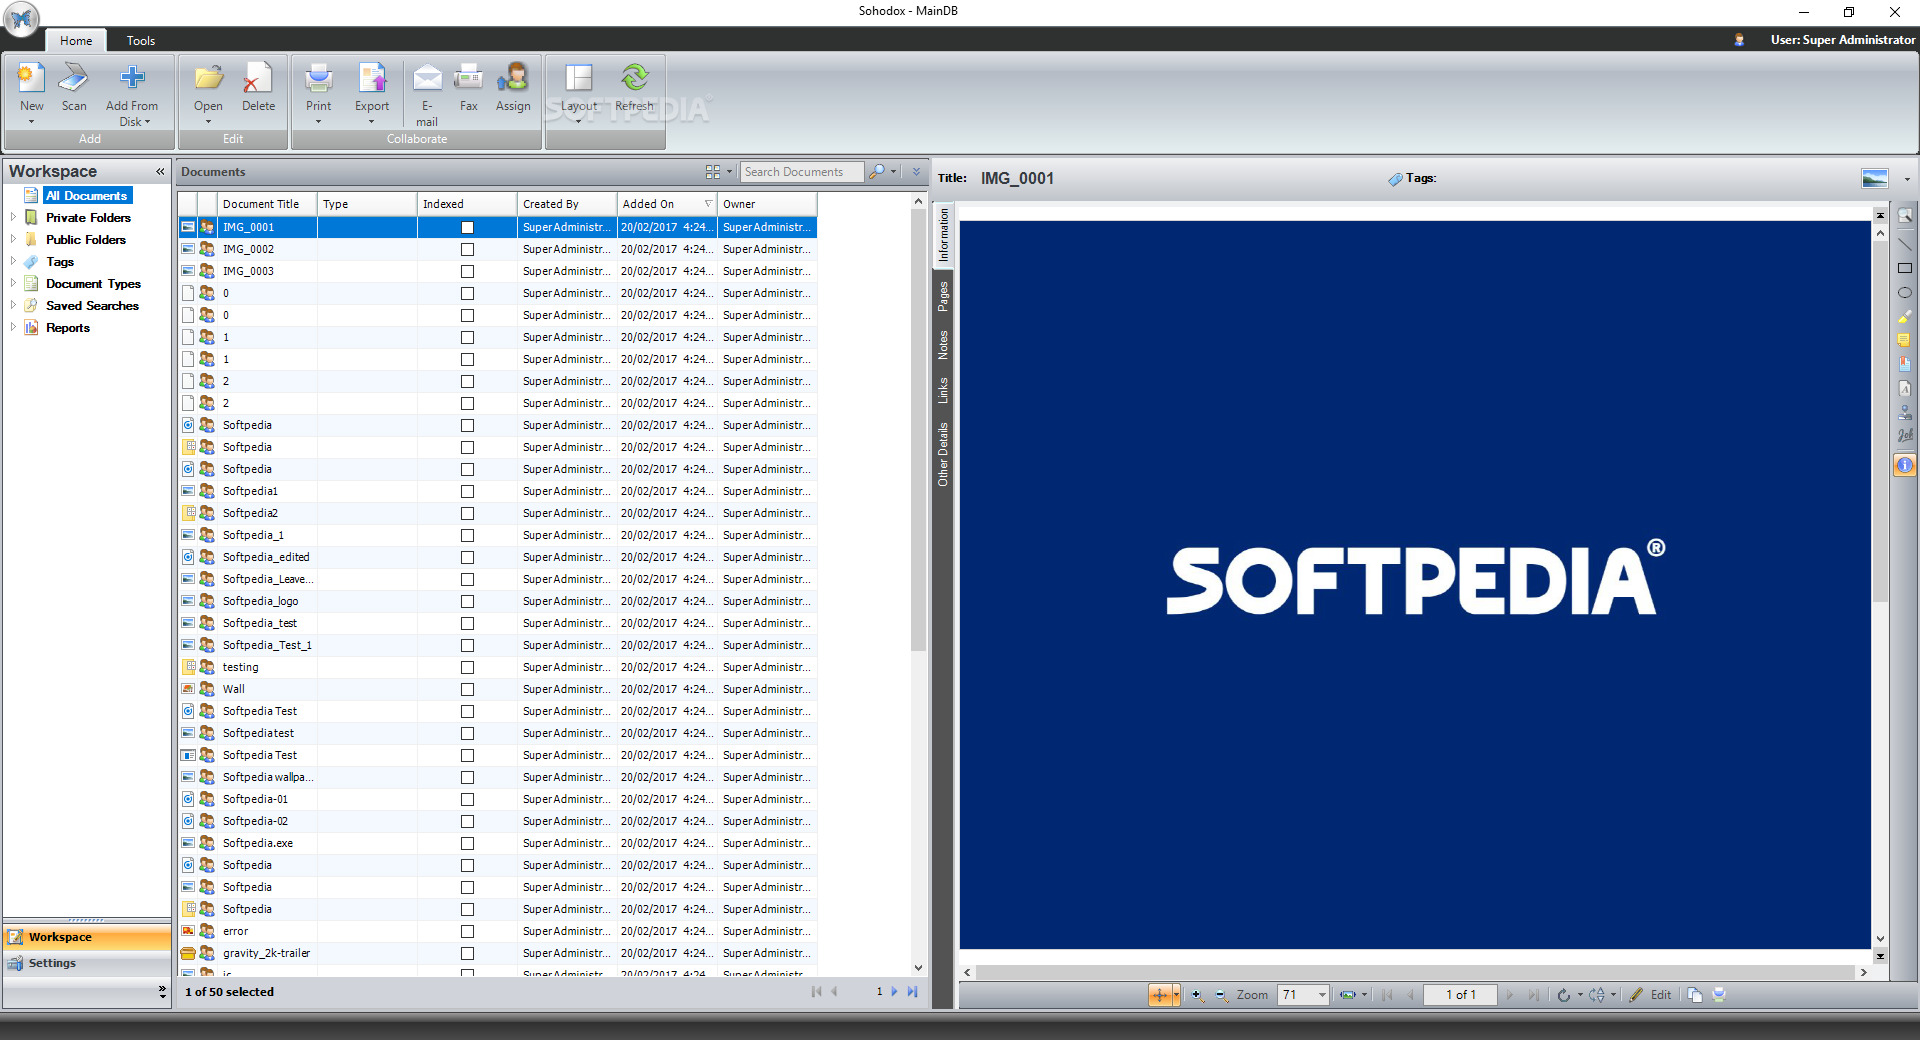Click the Edit button in viewer toolbar
This screenshot has width=1920, height=1040.
[x=1650, y=995]
